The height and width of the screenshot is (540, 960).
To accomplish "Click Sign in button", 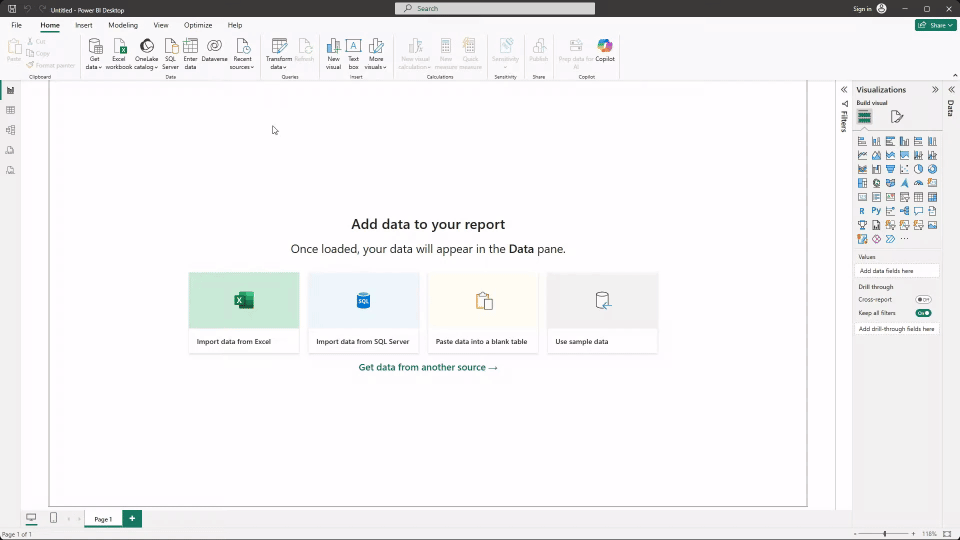I will tap(869, 9).
